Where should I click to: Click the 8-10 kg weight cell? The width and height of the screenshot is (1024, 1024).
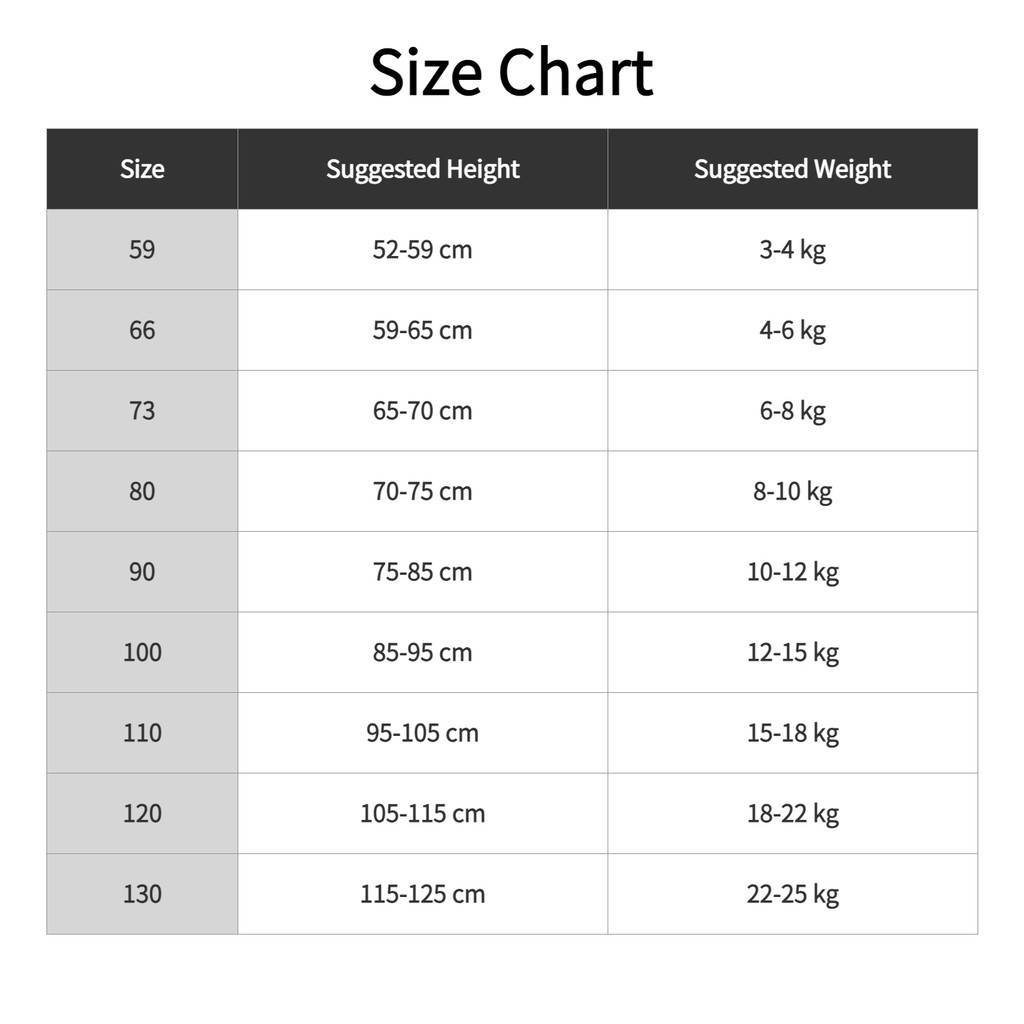[792, 491]
